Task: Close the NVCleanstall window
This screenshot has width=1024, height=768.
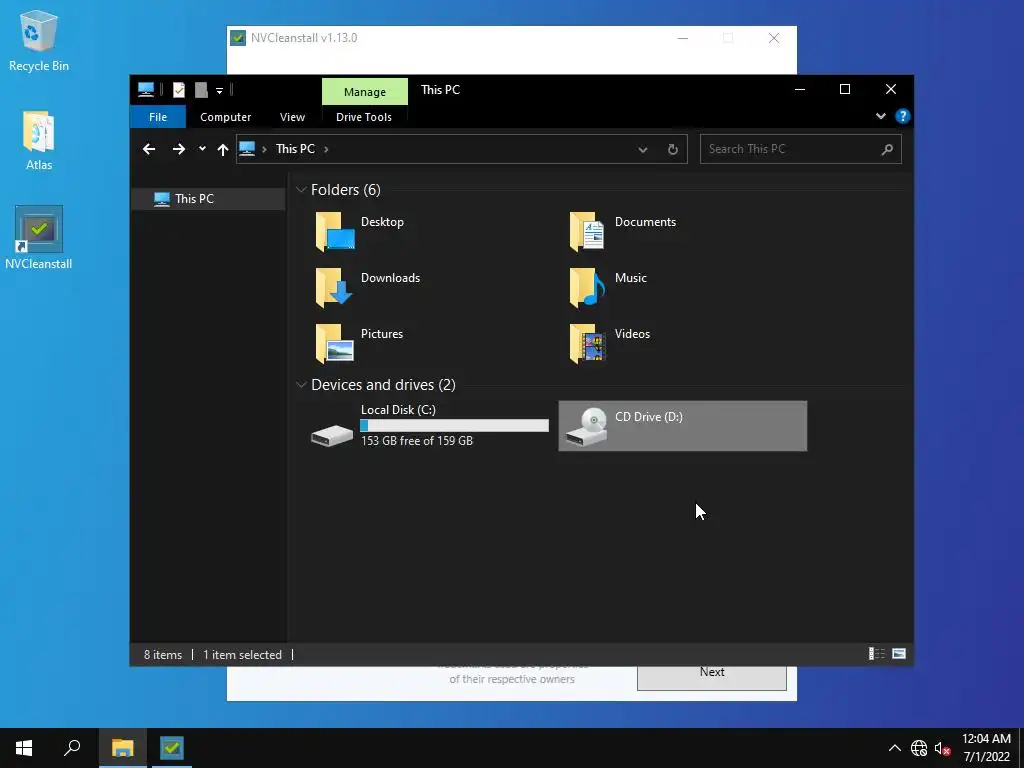Action: click(774, 38)
